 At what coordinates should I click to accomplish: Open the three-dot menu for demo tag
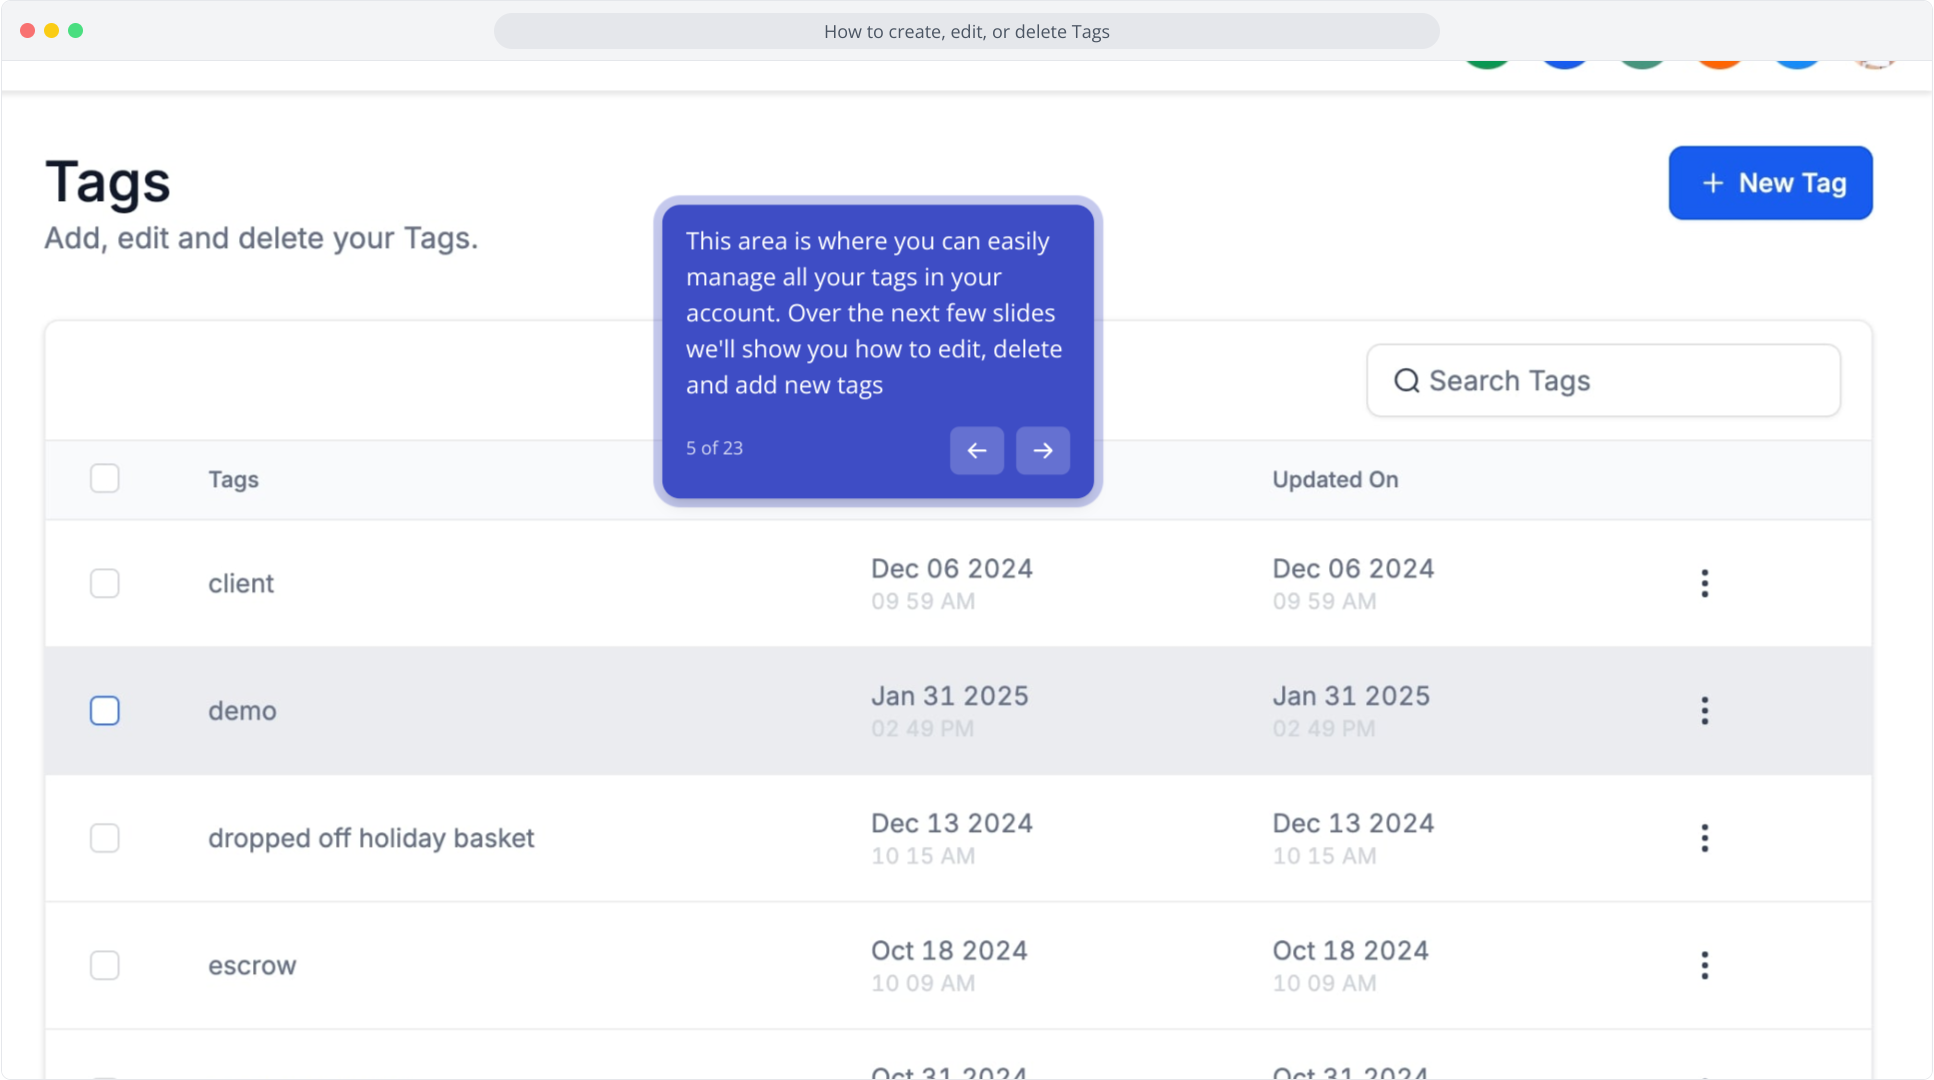[1704, 710]
